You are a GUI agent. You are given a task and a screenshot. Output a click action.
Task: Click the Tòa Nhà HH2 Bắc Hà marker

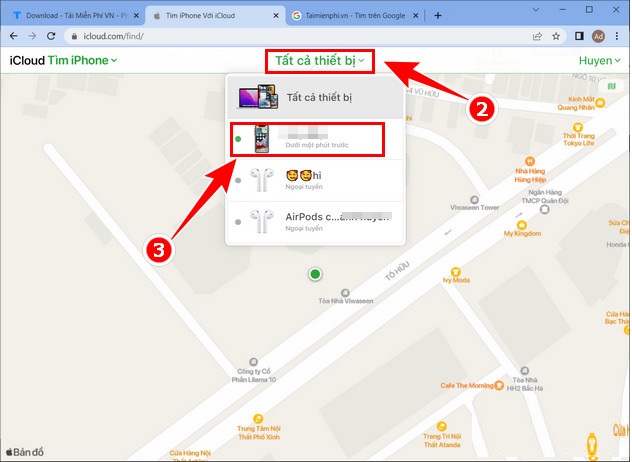(524, 370)
